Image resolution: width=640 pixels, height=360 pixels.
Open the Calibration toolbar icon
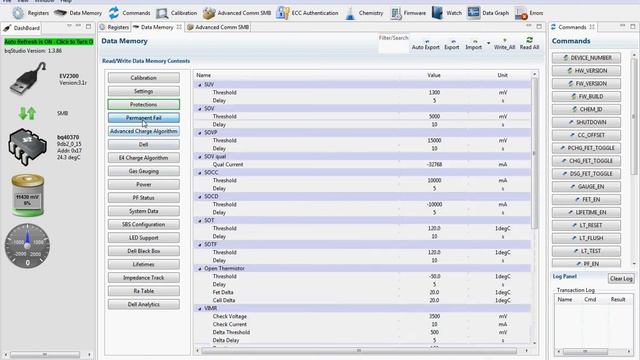click(162, 13)
